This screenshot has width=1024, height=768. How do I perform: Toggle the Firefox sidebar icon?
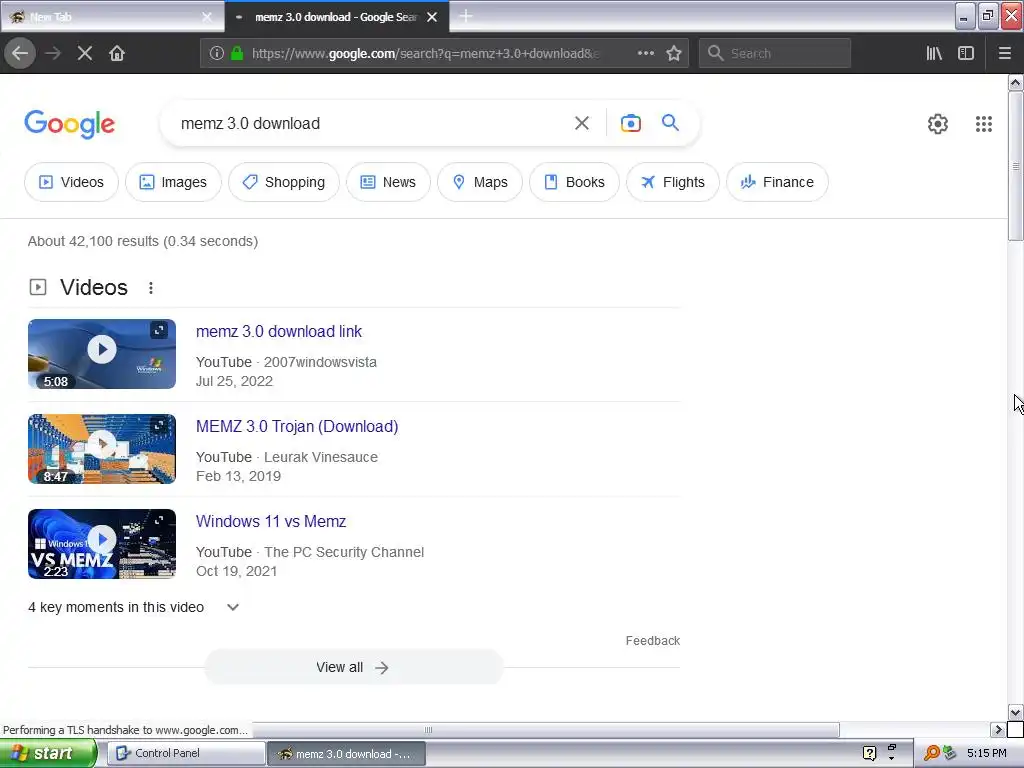(966, 54)
